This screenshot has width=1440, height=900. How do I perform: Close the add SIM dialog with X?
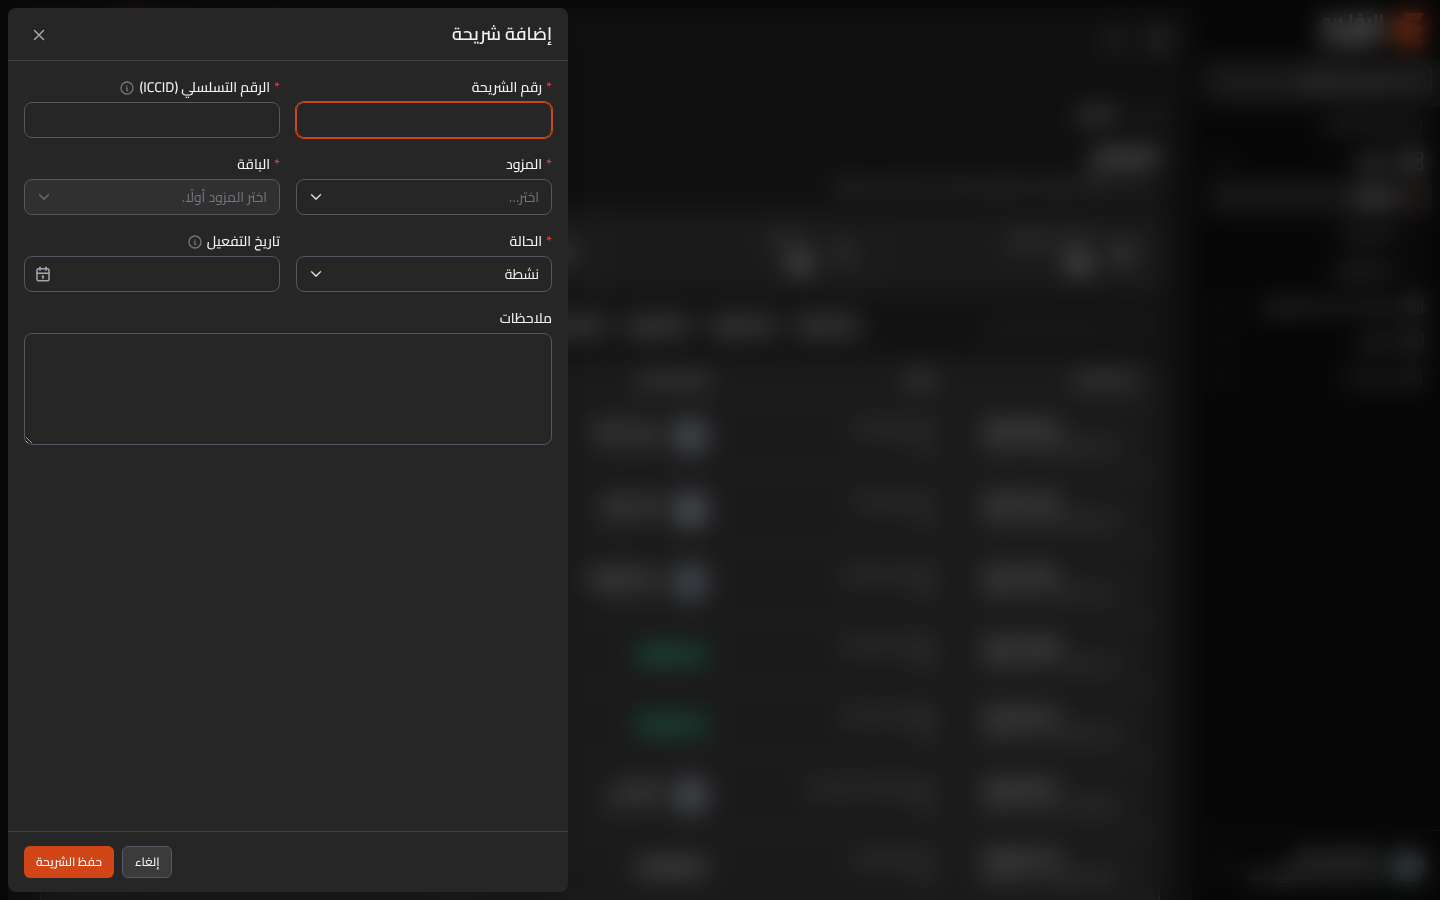[x=39, y=35]
